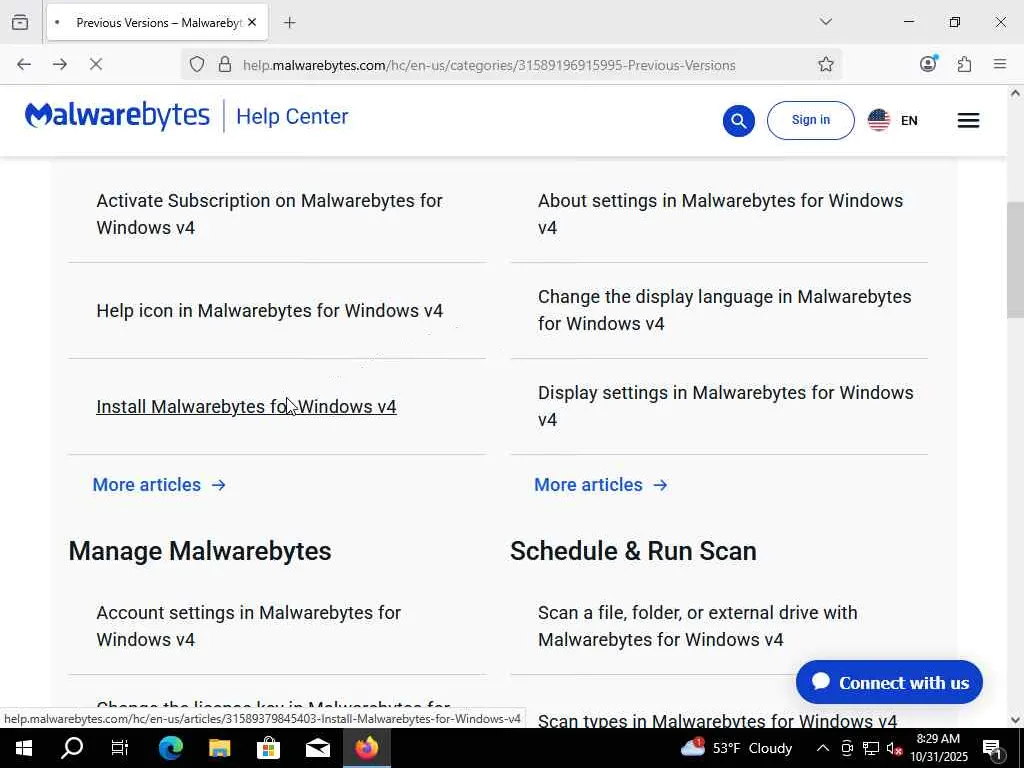Go to the Malwarebytes logo home link
This screenshot has height=768, width=1024.
(x=118, y=116)
